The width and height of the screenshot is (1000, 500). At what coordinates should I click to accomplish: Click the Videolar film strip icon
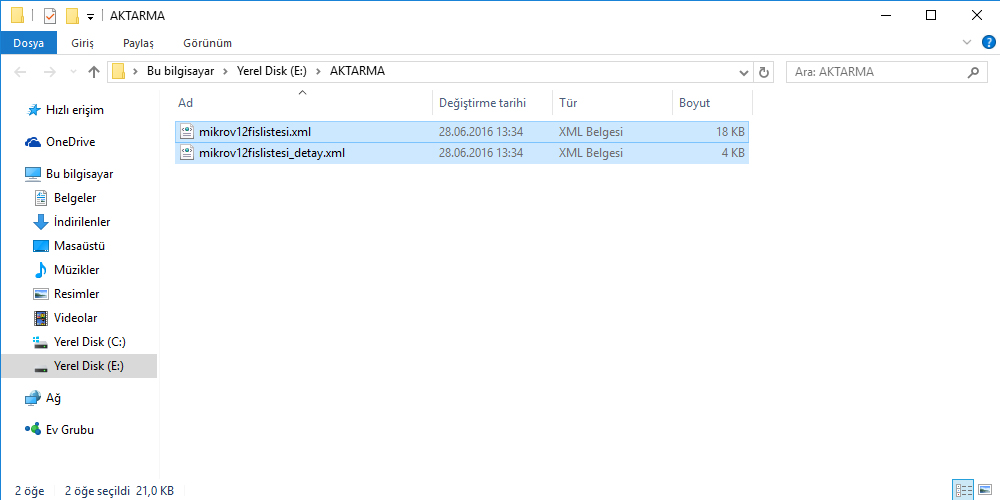tap(41, 318)
